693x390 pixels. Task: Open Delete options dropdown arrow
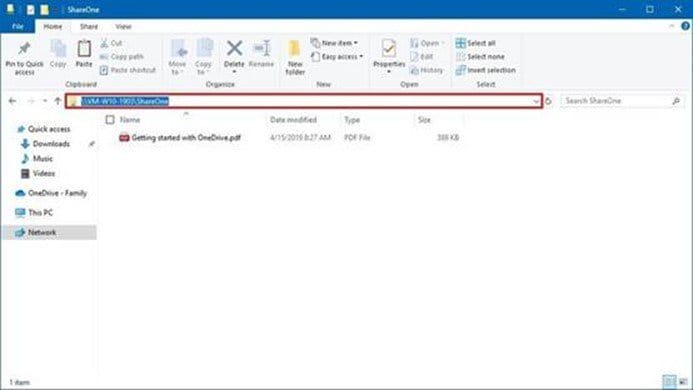click(234, 72)
